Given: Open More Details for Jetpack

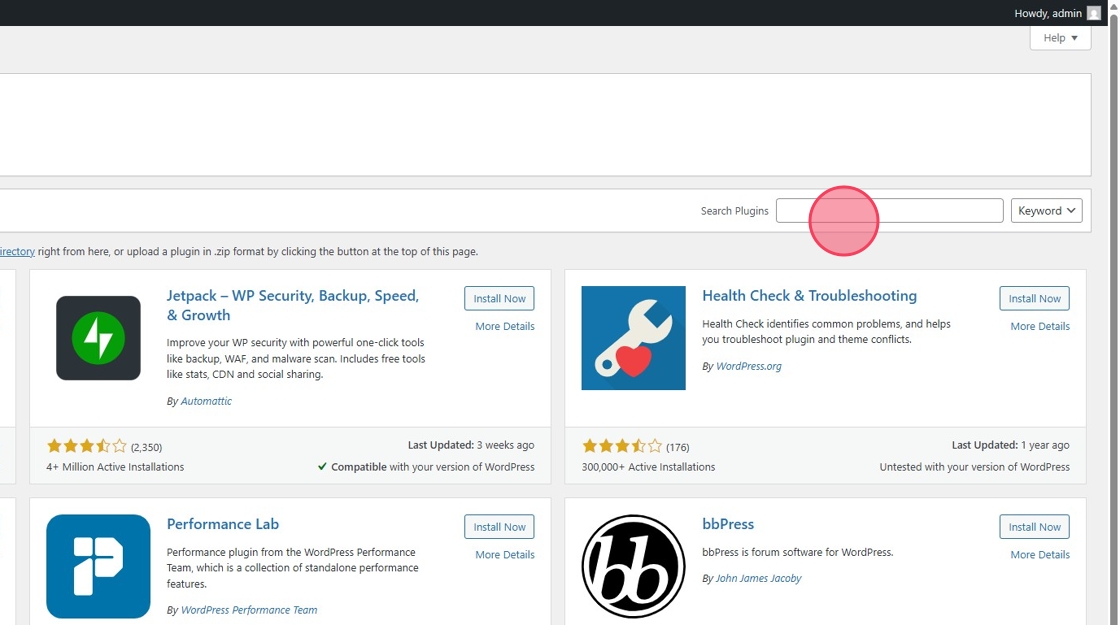Looking at the screenshot, I should point(504,327).
